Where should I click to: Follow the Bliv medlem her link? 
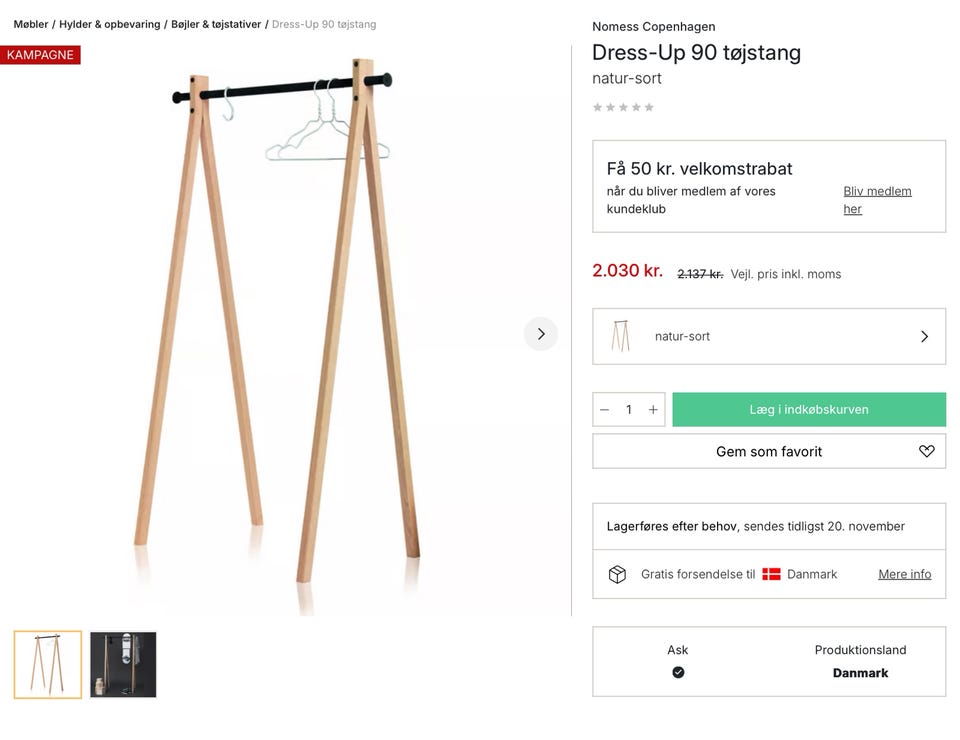[876, 200]
